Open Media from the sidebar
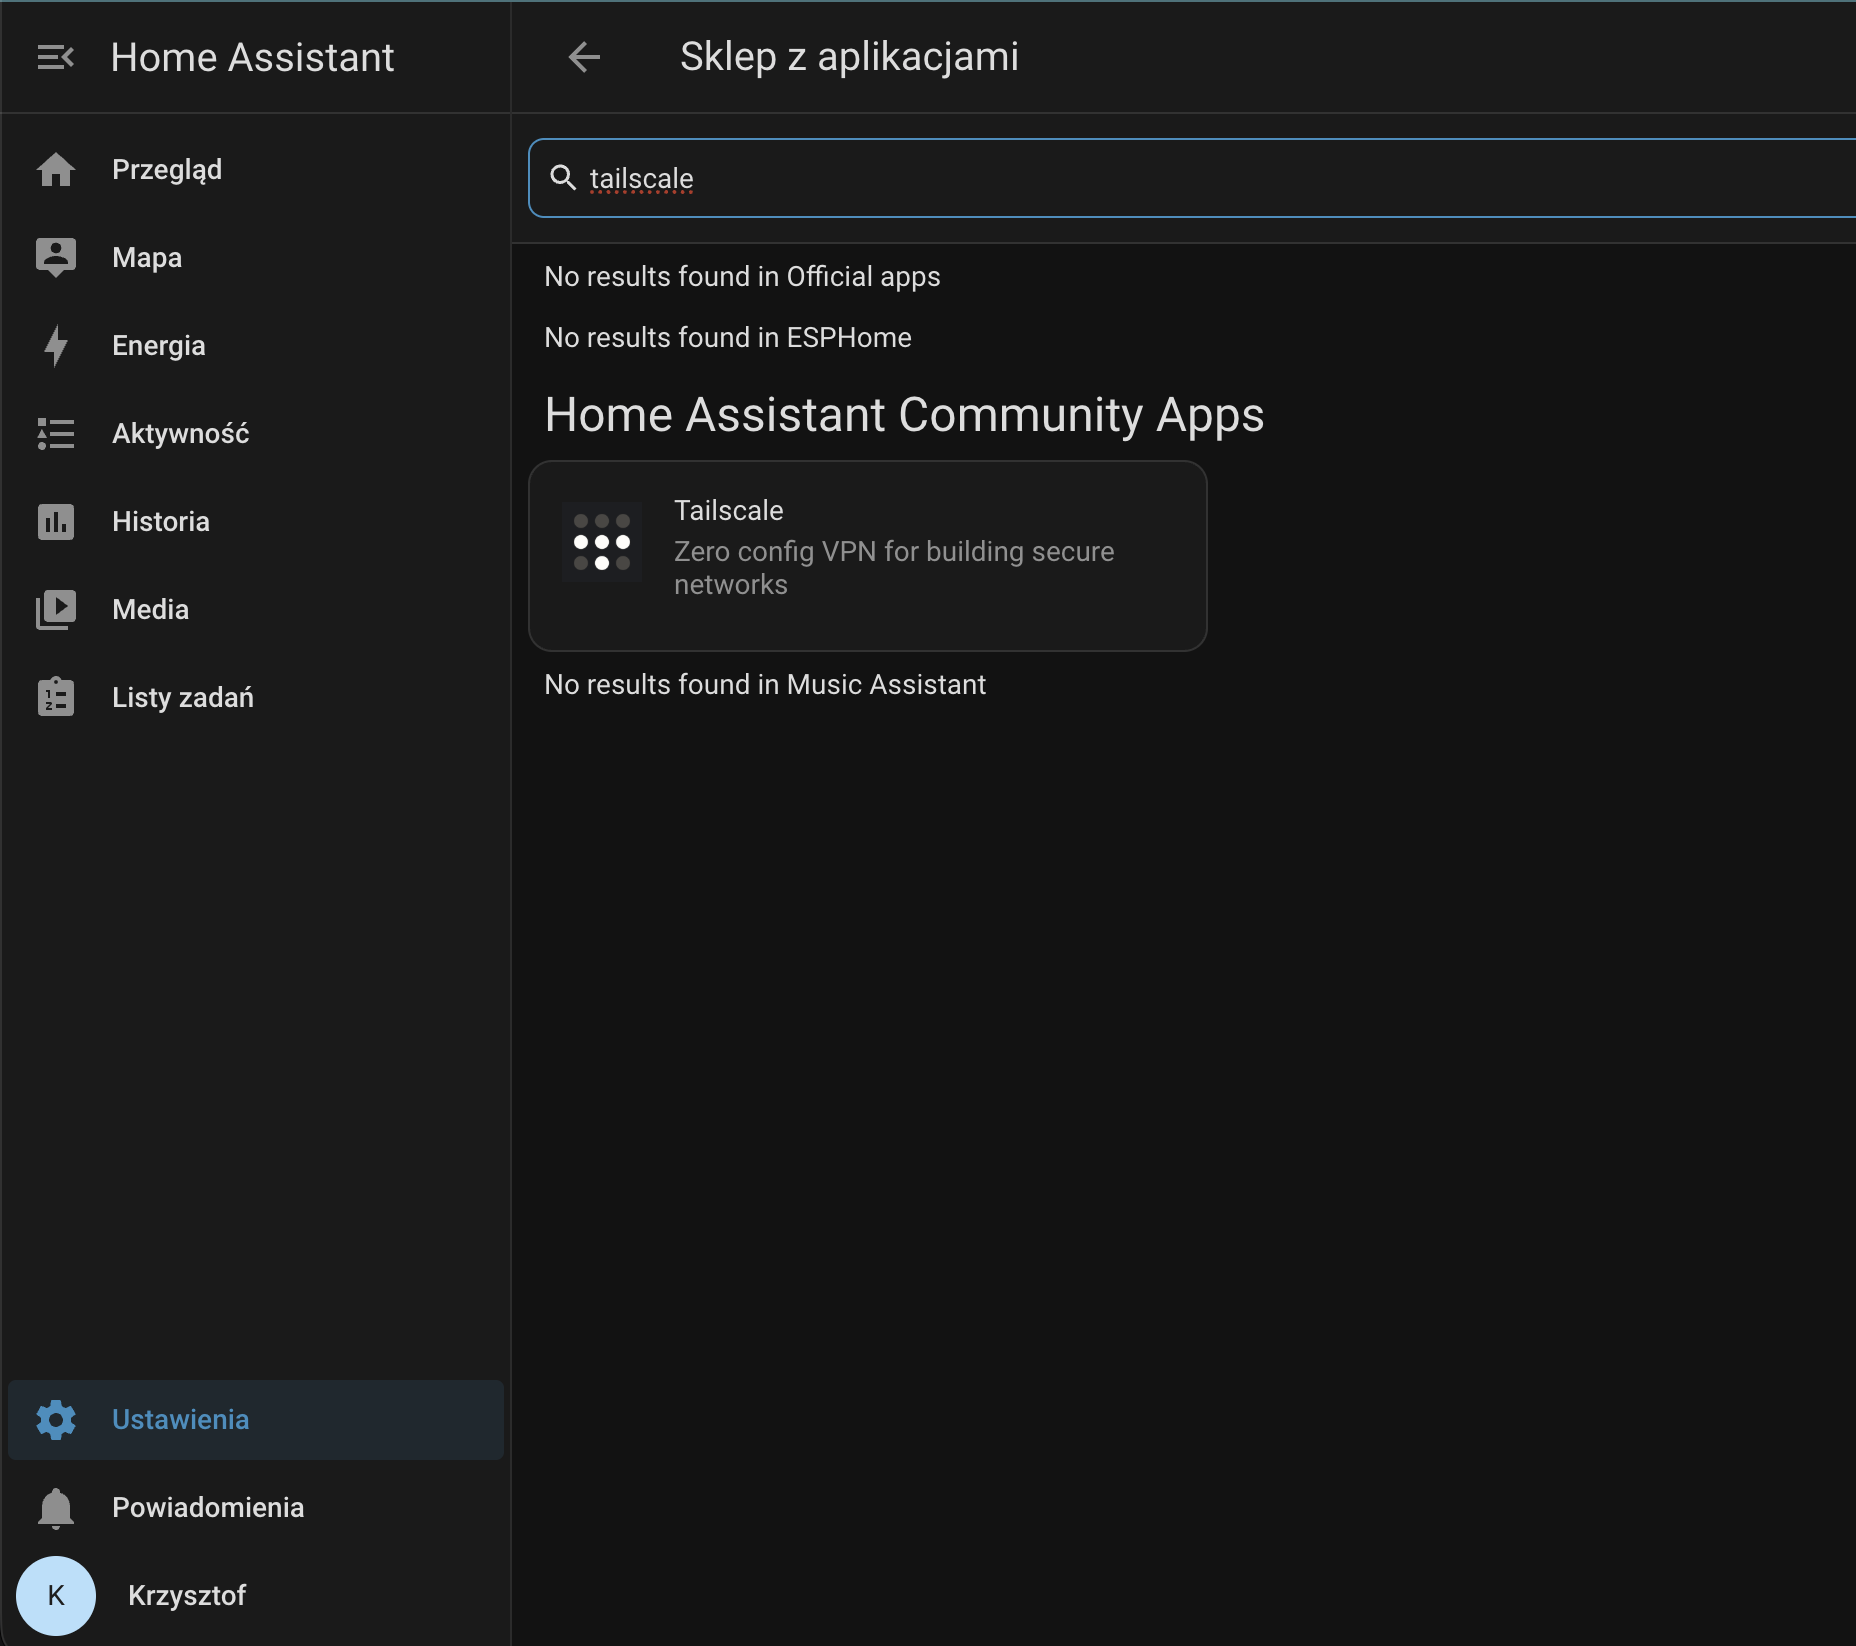The height and width of the screenshot is (1646, 1856). (256, 610)
